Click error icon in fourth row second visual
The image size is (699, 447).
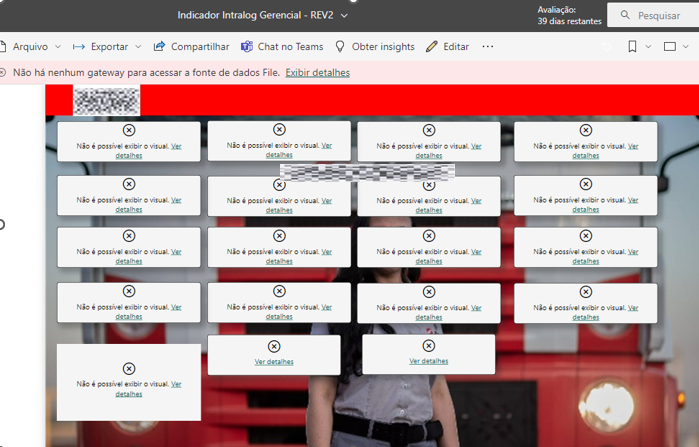279,291
